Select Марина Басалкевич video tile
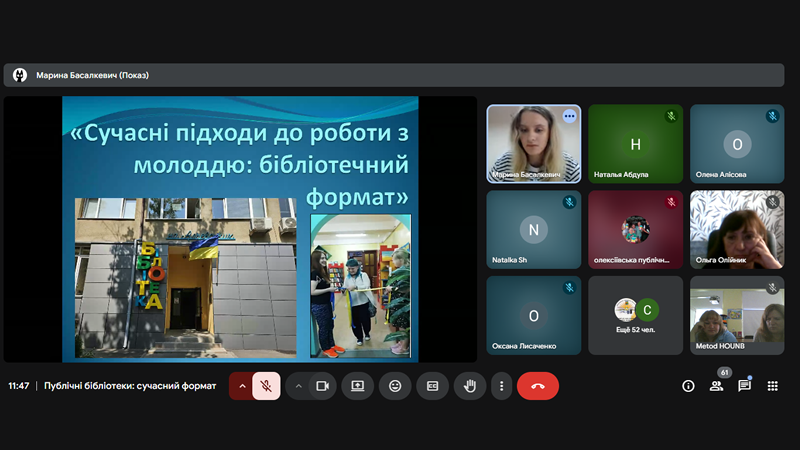Viewport: 800px width, 450px height. click(x=534, y=144)
